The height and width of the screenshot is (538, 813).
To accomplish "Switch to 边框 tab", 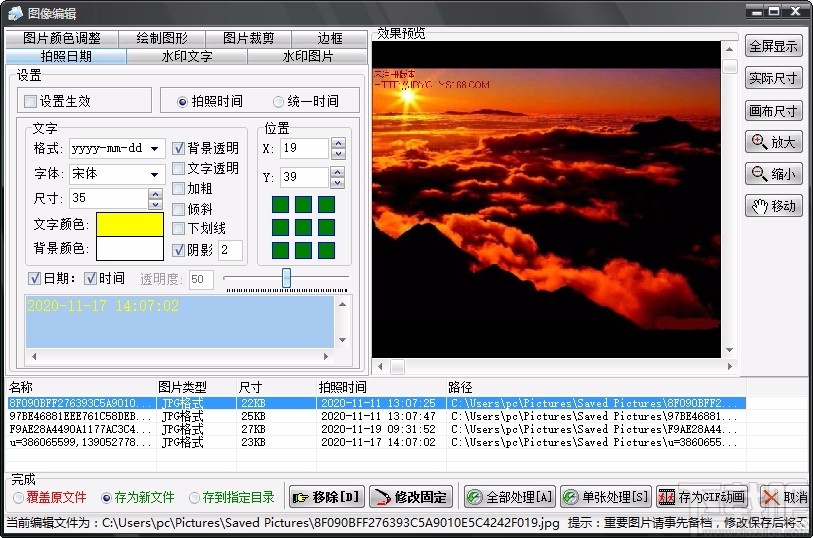I will click(x=330, y=38).
